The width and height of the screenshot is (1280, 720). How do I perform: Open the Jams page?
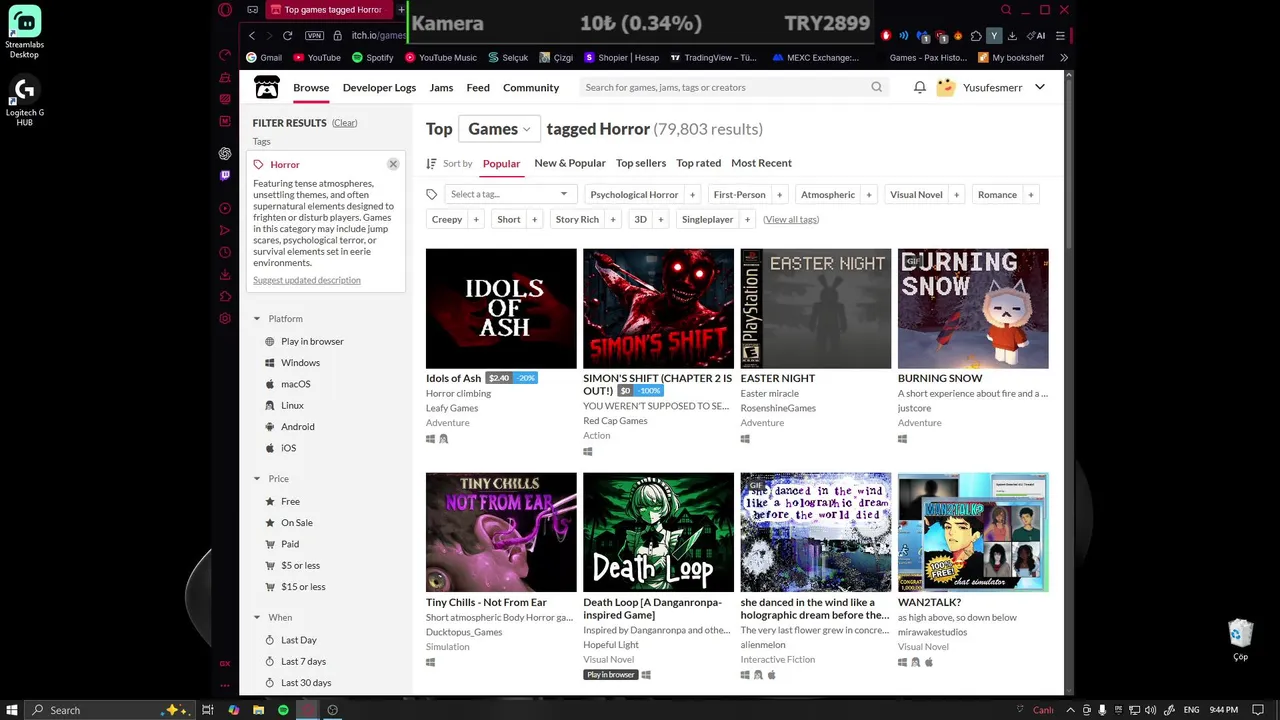click(441, 87)
